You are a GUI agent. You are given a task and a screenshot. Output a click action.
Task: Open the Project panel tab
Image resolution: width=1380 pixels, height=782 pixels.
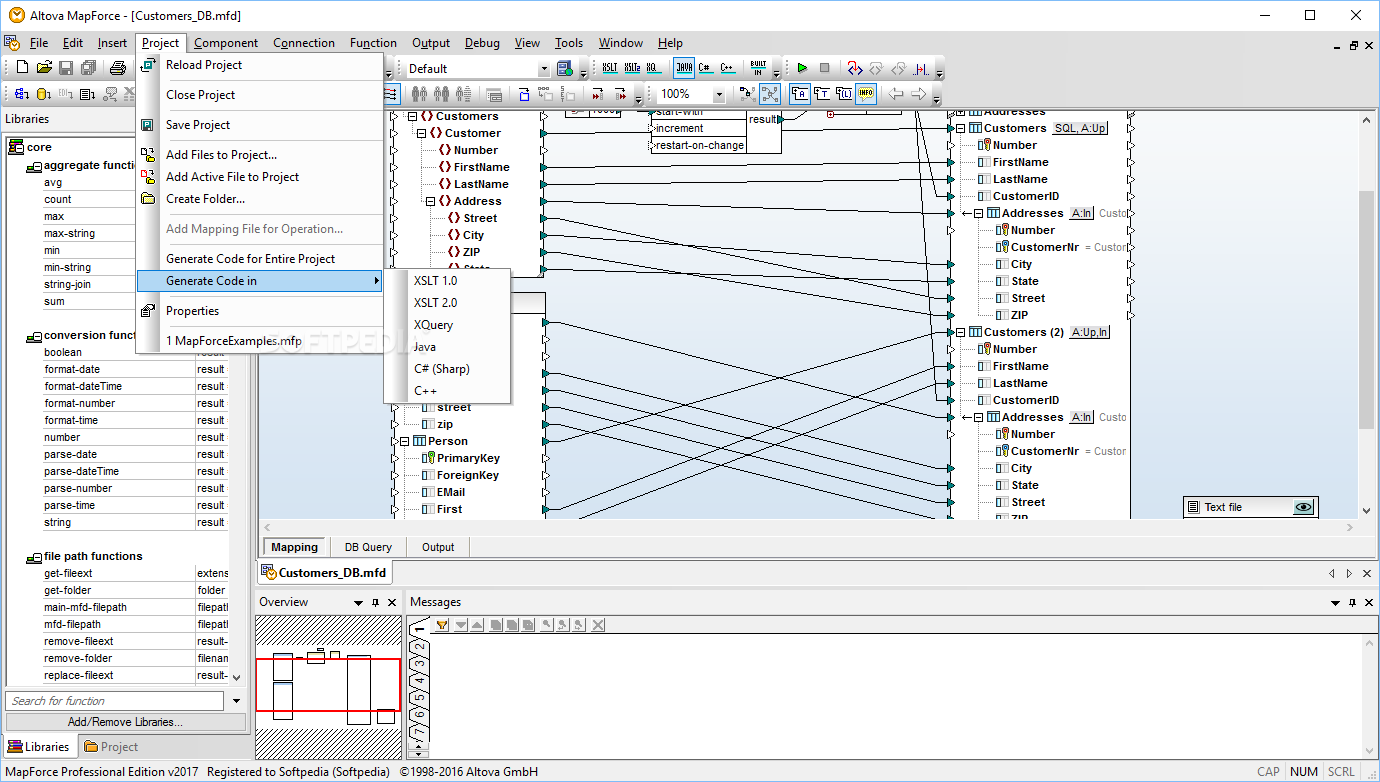click(111, 747)
